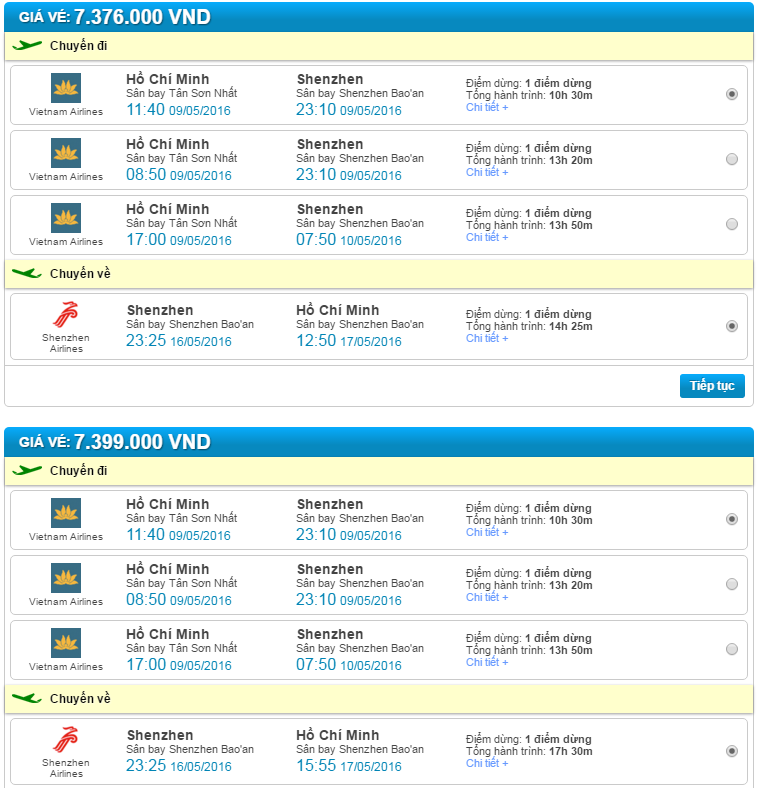
Task: Expand Chi tiết for 13h 50m flight, 7.376.000 fare
Action: click(x=487, y=237)
